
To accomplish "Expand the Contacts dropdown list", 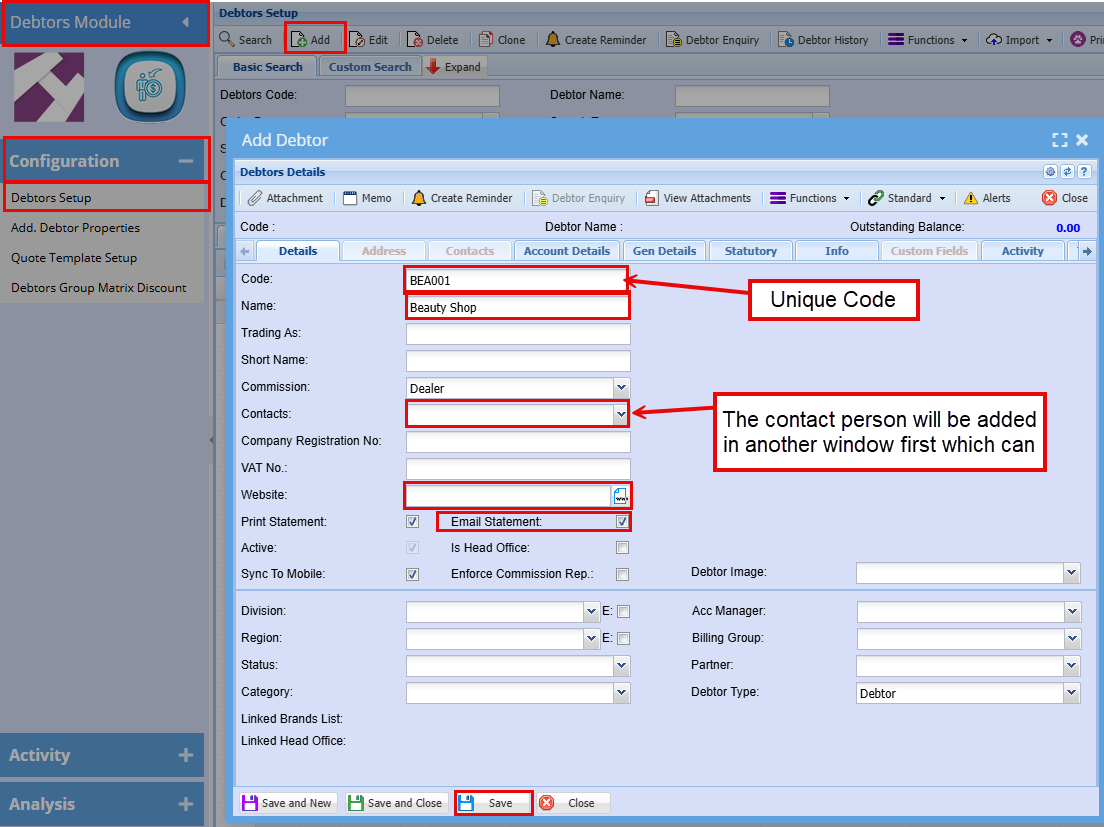I will click(x=621, y=414).
